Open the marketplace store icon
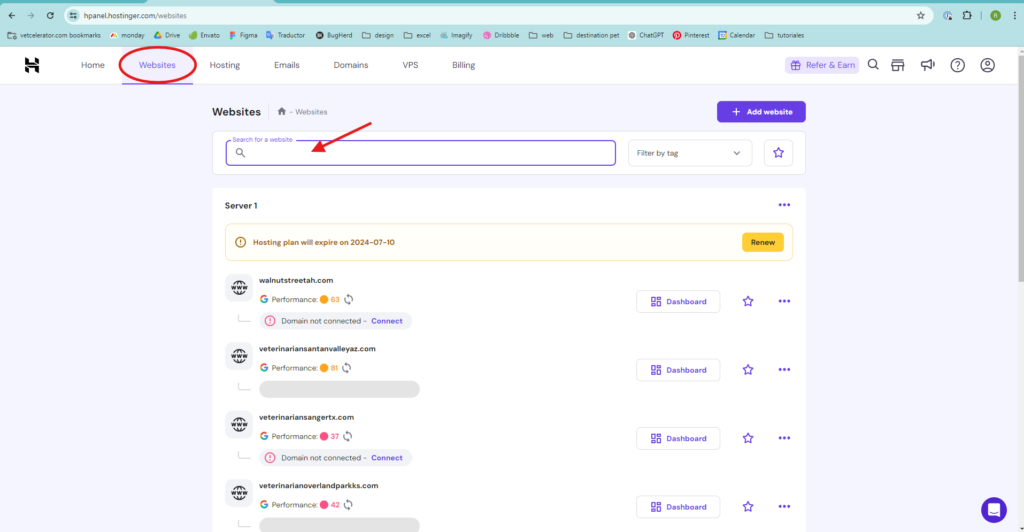This screenshot has width=1024, height=532. pyautogui.click(x=898, y=65)
